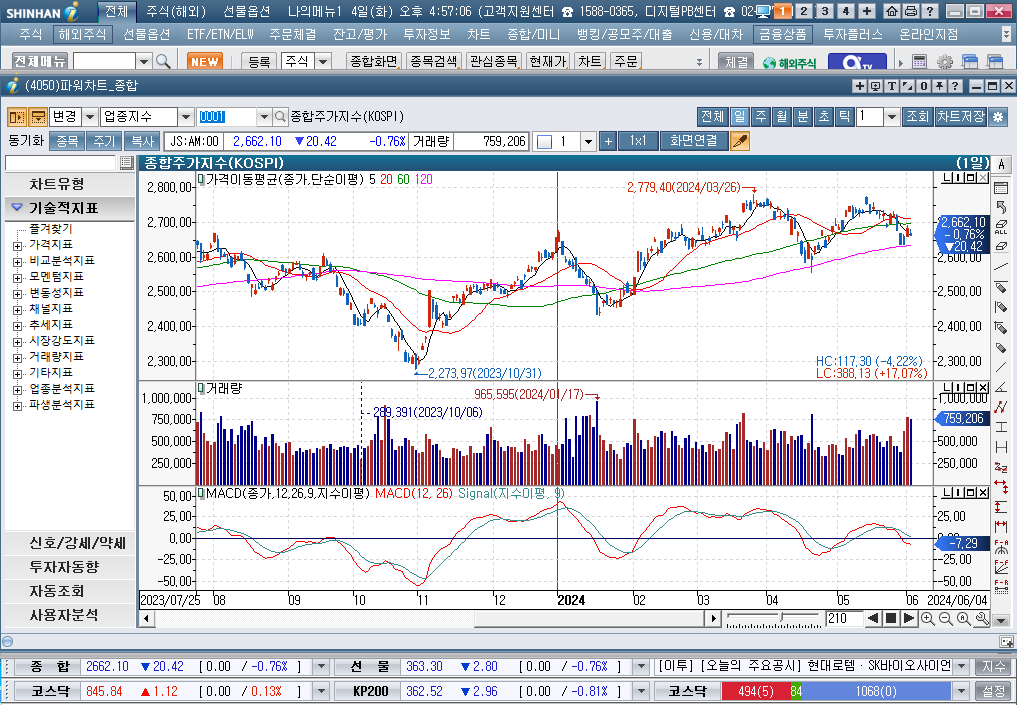
Task: Open the 해외주식 menu
Action: (x=82, y=34)
